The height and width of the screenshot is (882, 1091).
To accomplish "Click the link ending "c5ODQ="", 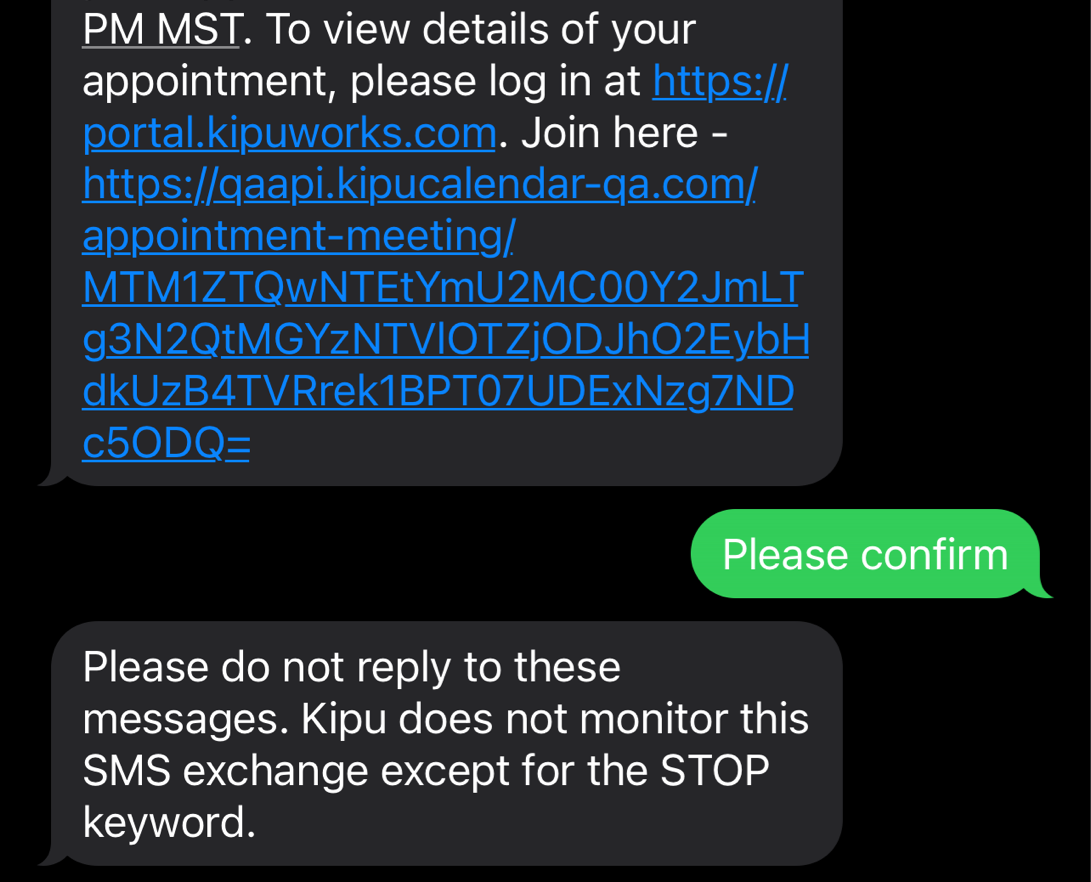I will point(165,445).
